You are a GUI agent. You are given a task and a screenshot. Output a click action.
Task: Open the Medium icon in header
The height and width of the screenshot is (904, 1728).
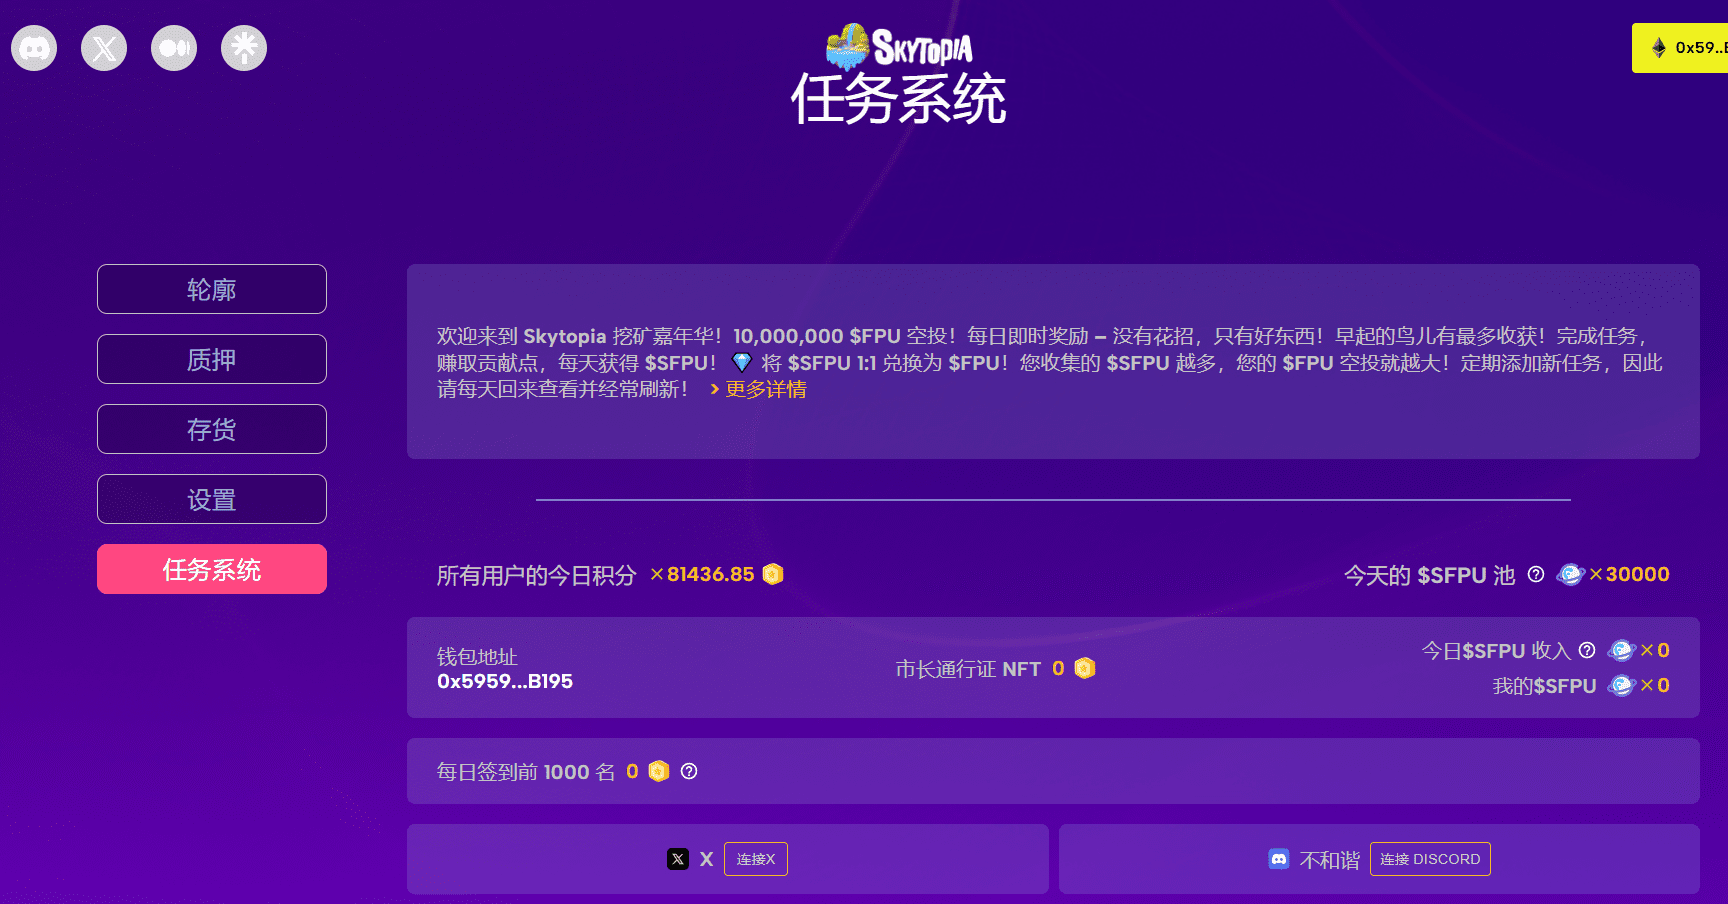[174, 48]
